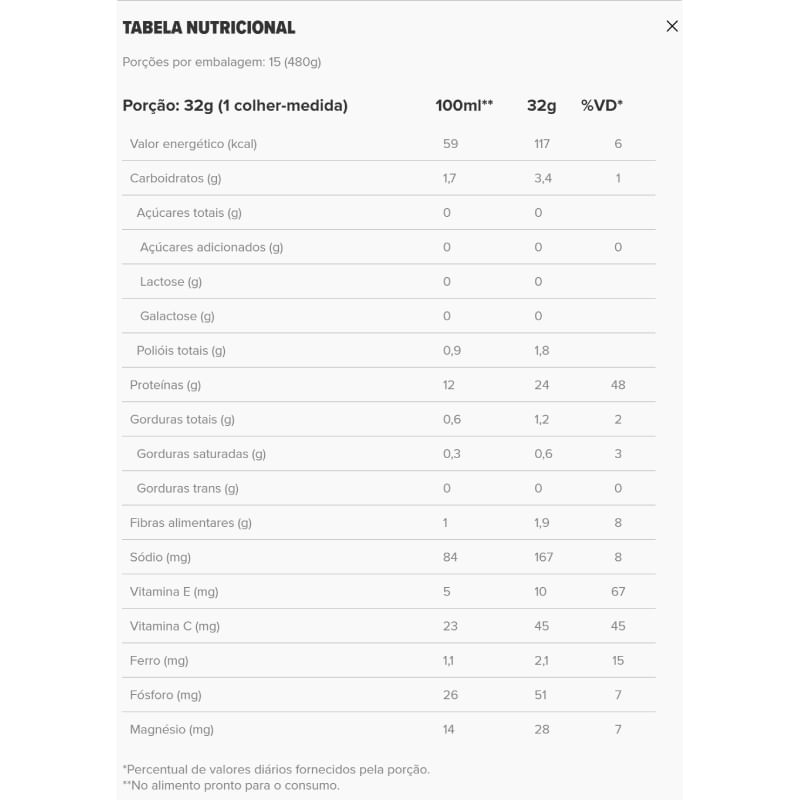Click the Polióis totais (g) label

click(x=181, y=351)
